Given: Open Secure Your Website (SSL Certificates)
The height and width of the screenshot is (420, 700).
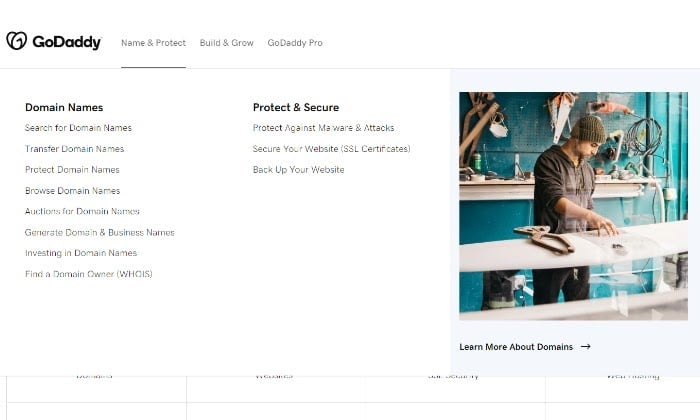Looking at the screenshot, I should tap(331, 149).
